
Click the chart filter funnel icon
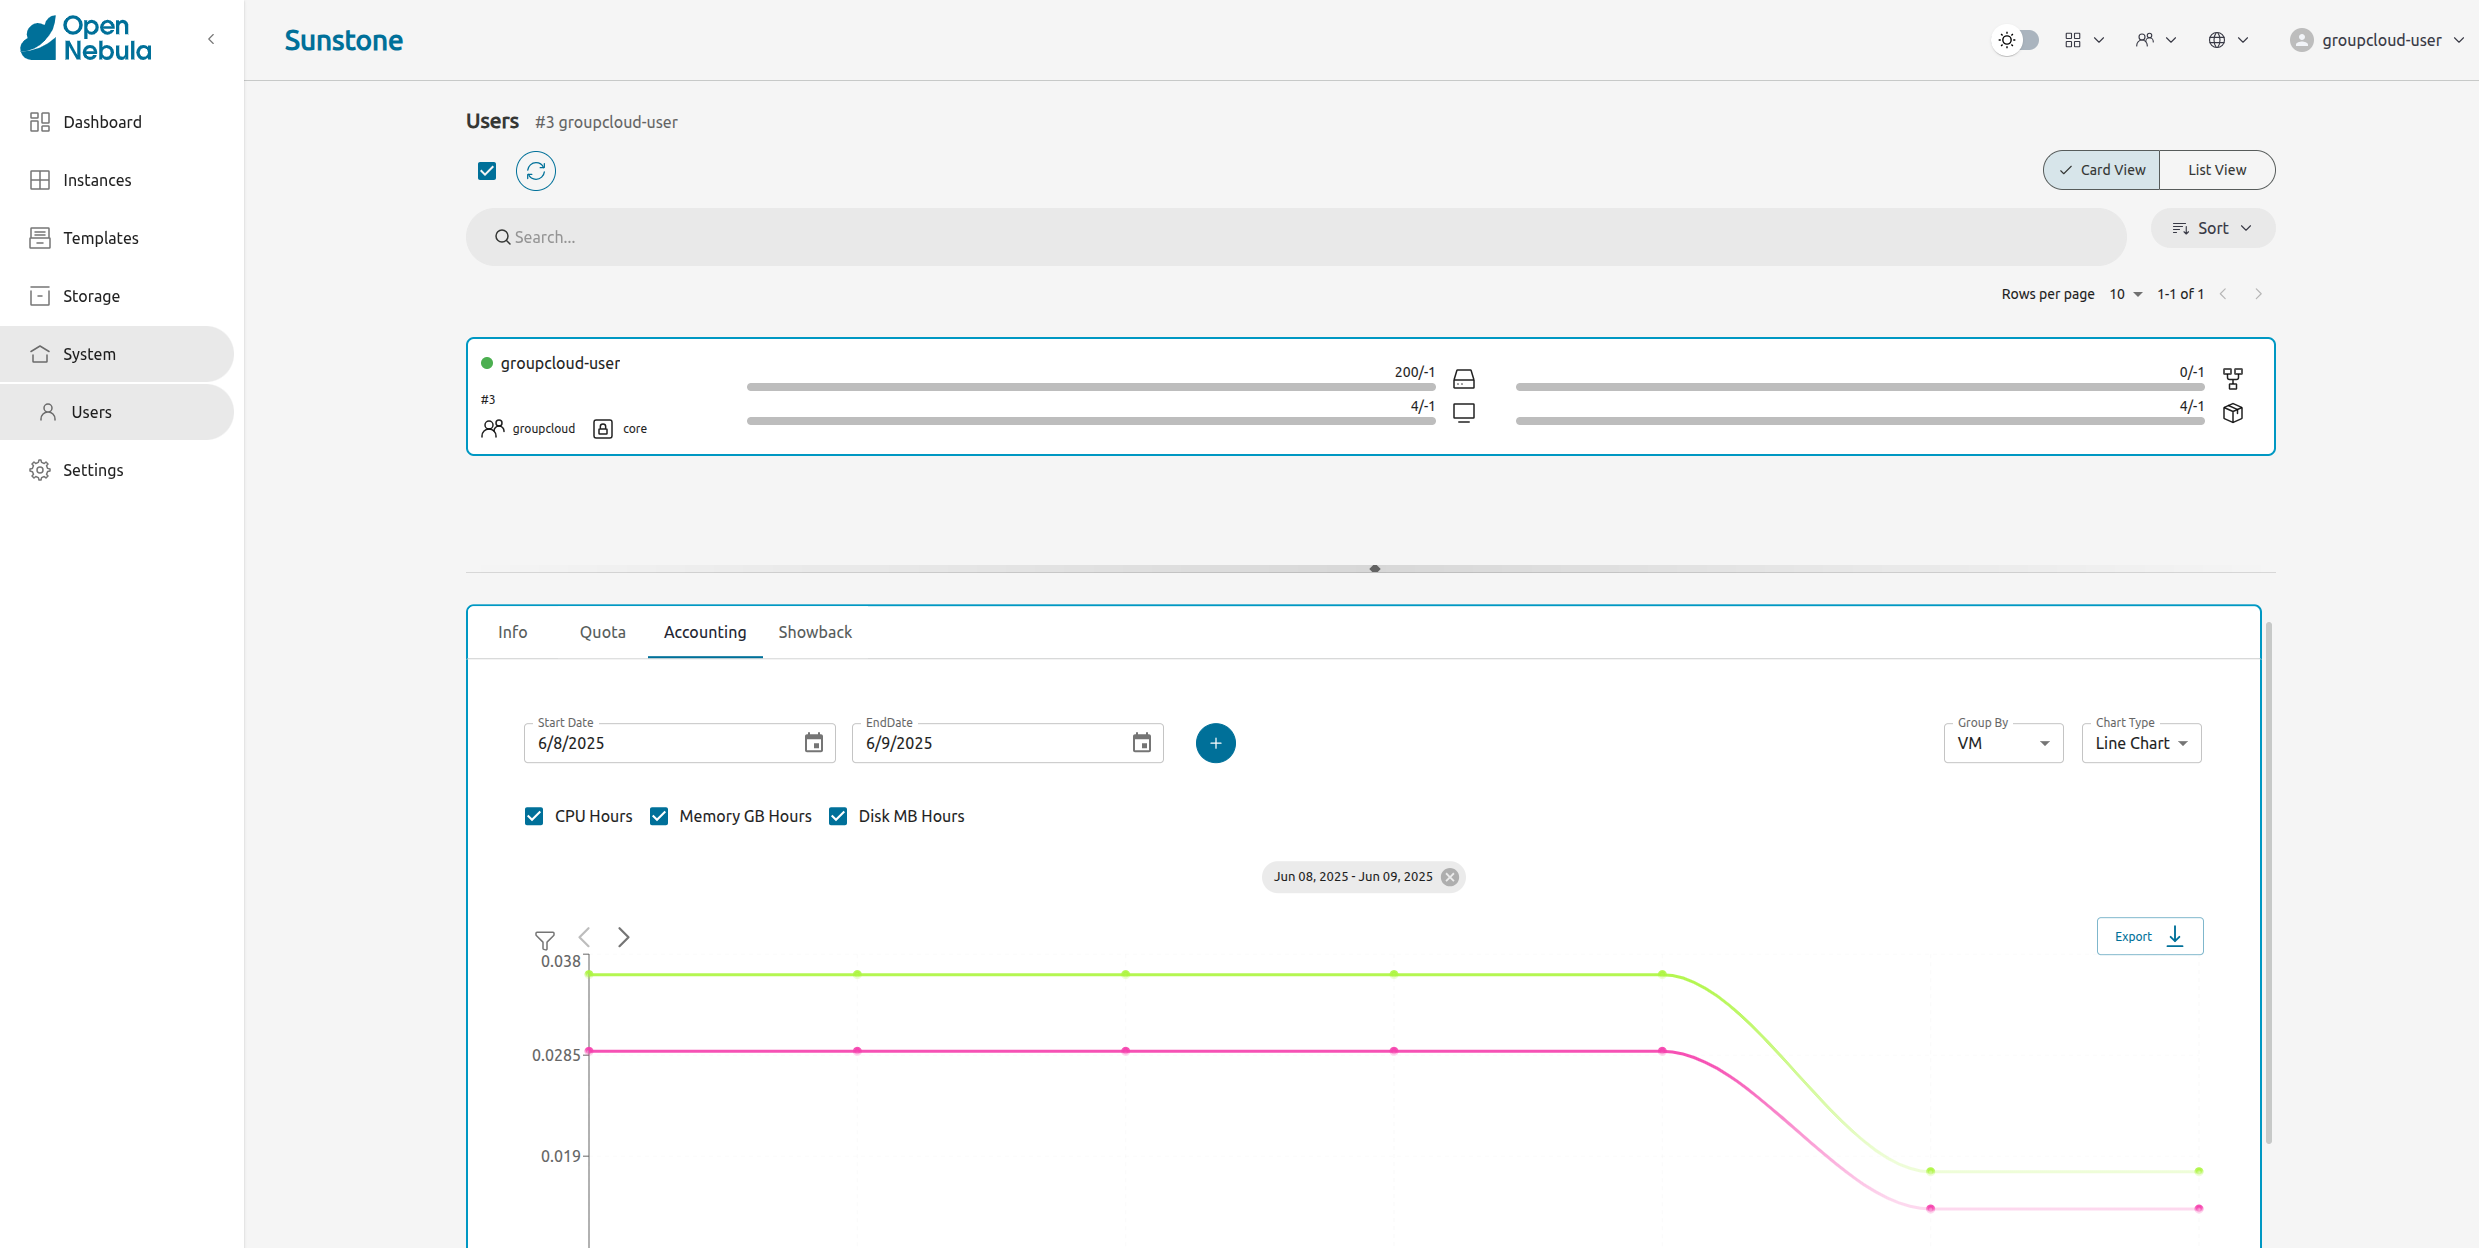tap(544, 940)
